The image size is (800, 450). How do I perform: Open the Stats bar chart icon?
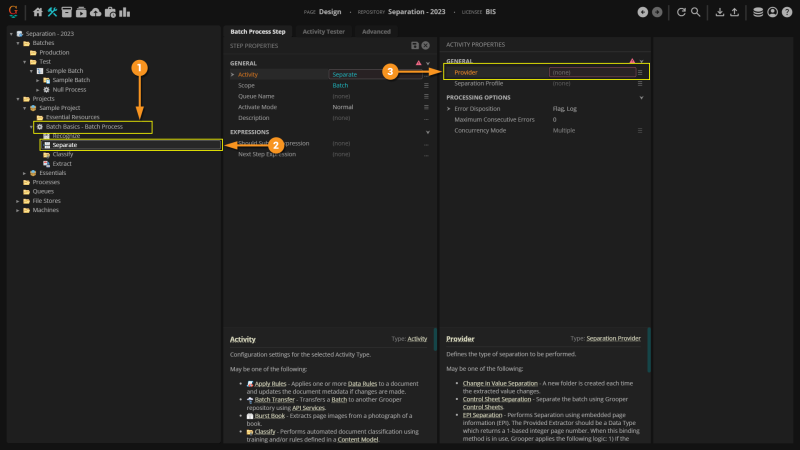124,12
